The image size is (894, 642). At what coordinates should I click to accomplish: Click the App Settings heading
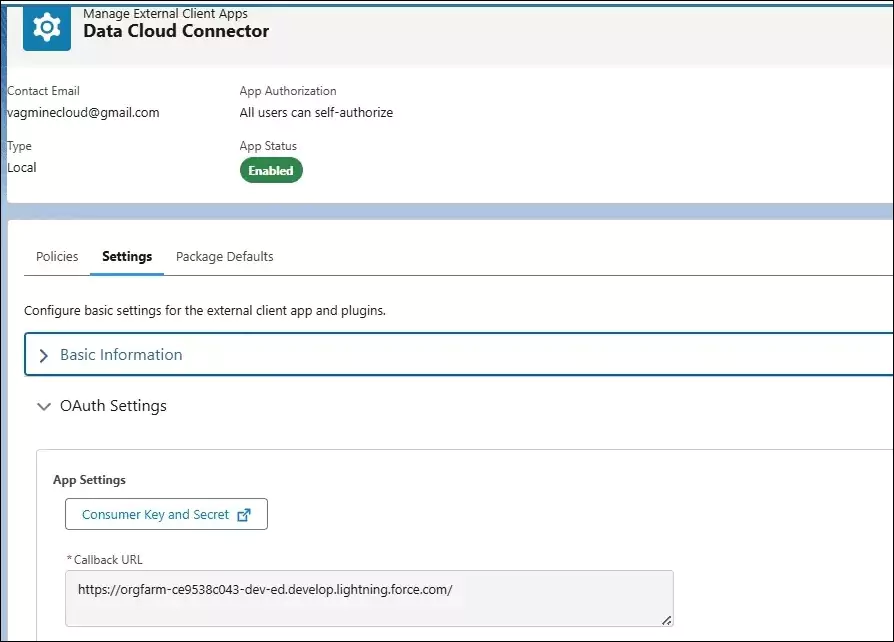tap(89, 480)
